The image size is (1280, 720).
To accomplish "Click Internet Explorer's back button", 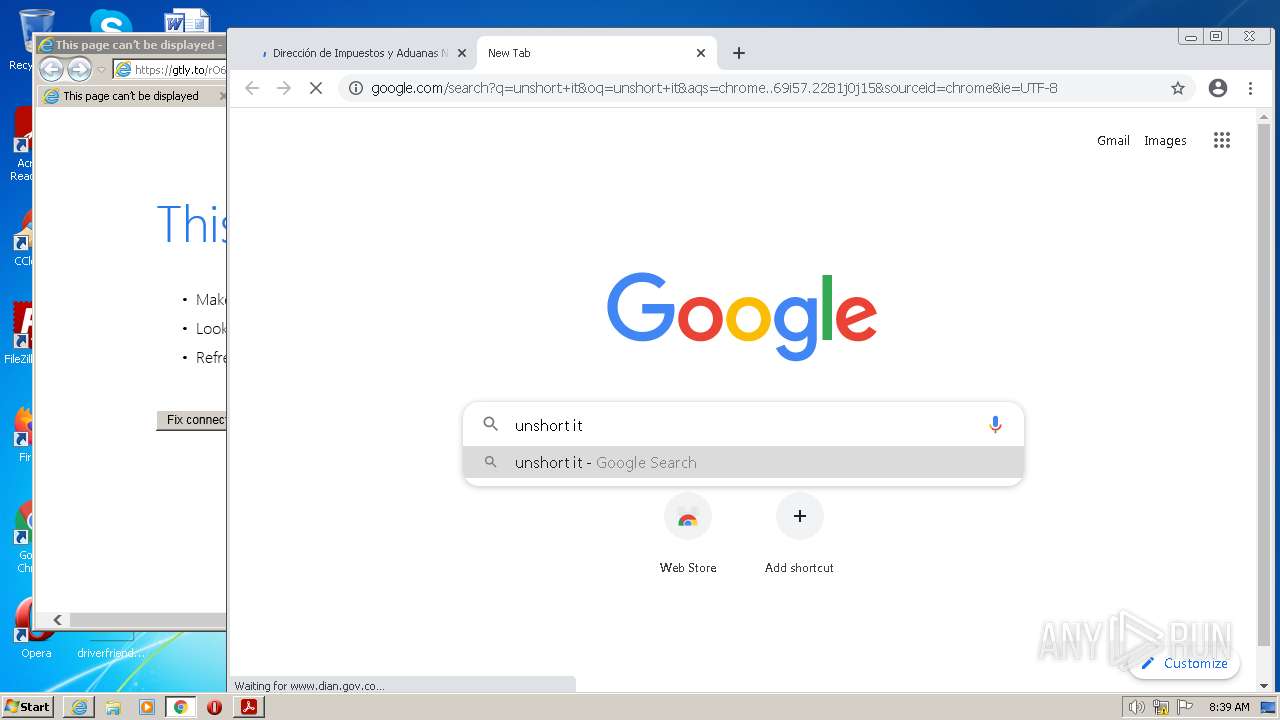I will click(51, 69).
